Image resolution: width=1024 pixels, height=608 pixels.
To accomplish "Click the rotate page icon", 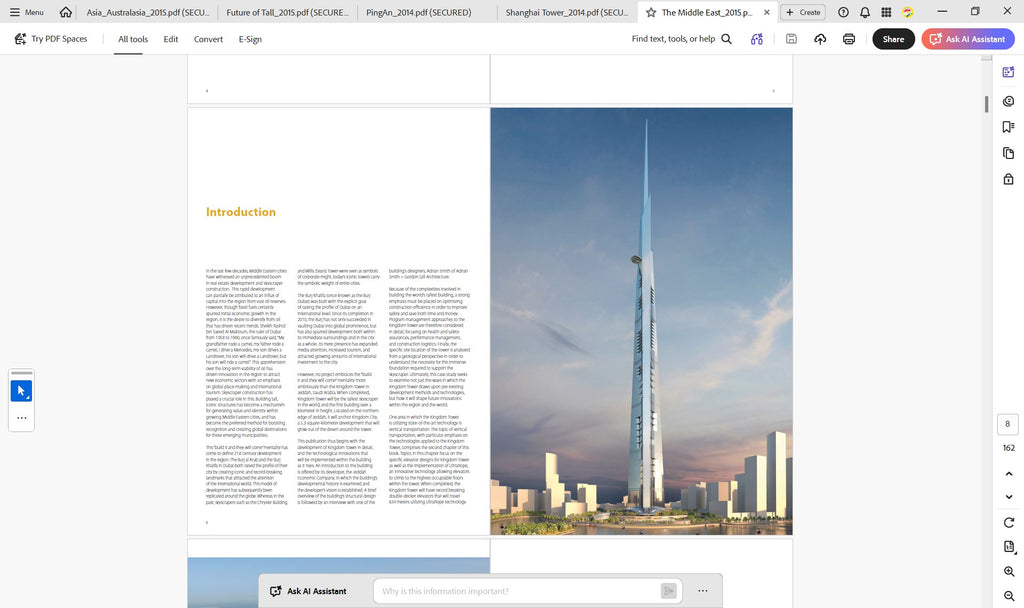I will coord(1008,522).
